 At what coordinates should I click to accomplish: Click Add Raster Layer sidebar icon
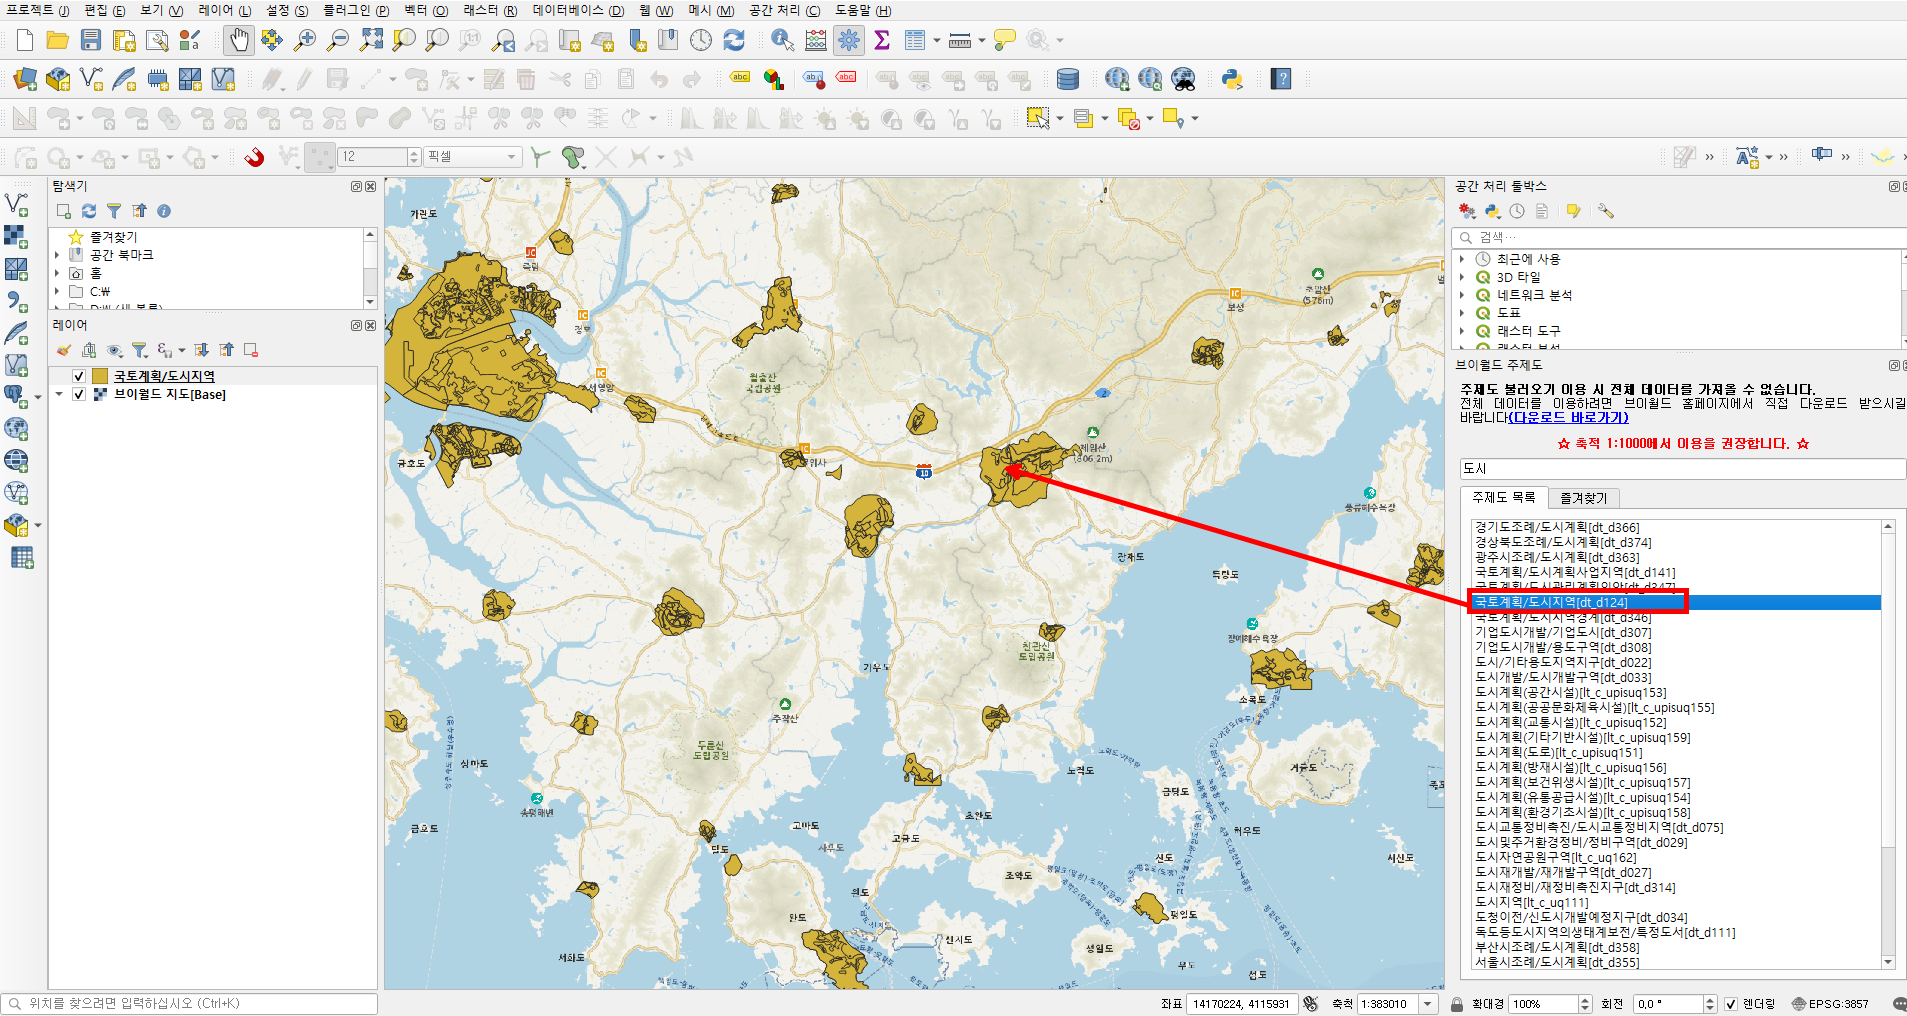16,237
